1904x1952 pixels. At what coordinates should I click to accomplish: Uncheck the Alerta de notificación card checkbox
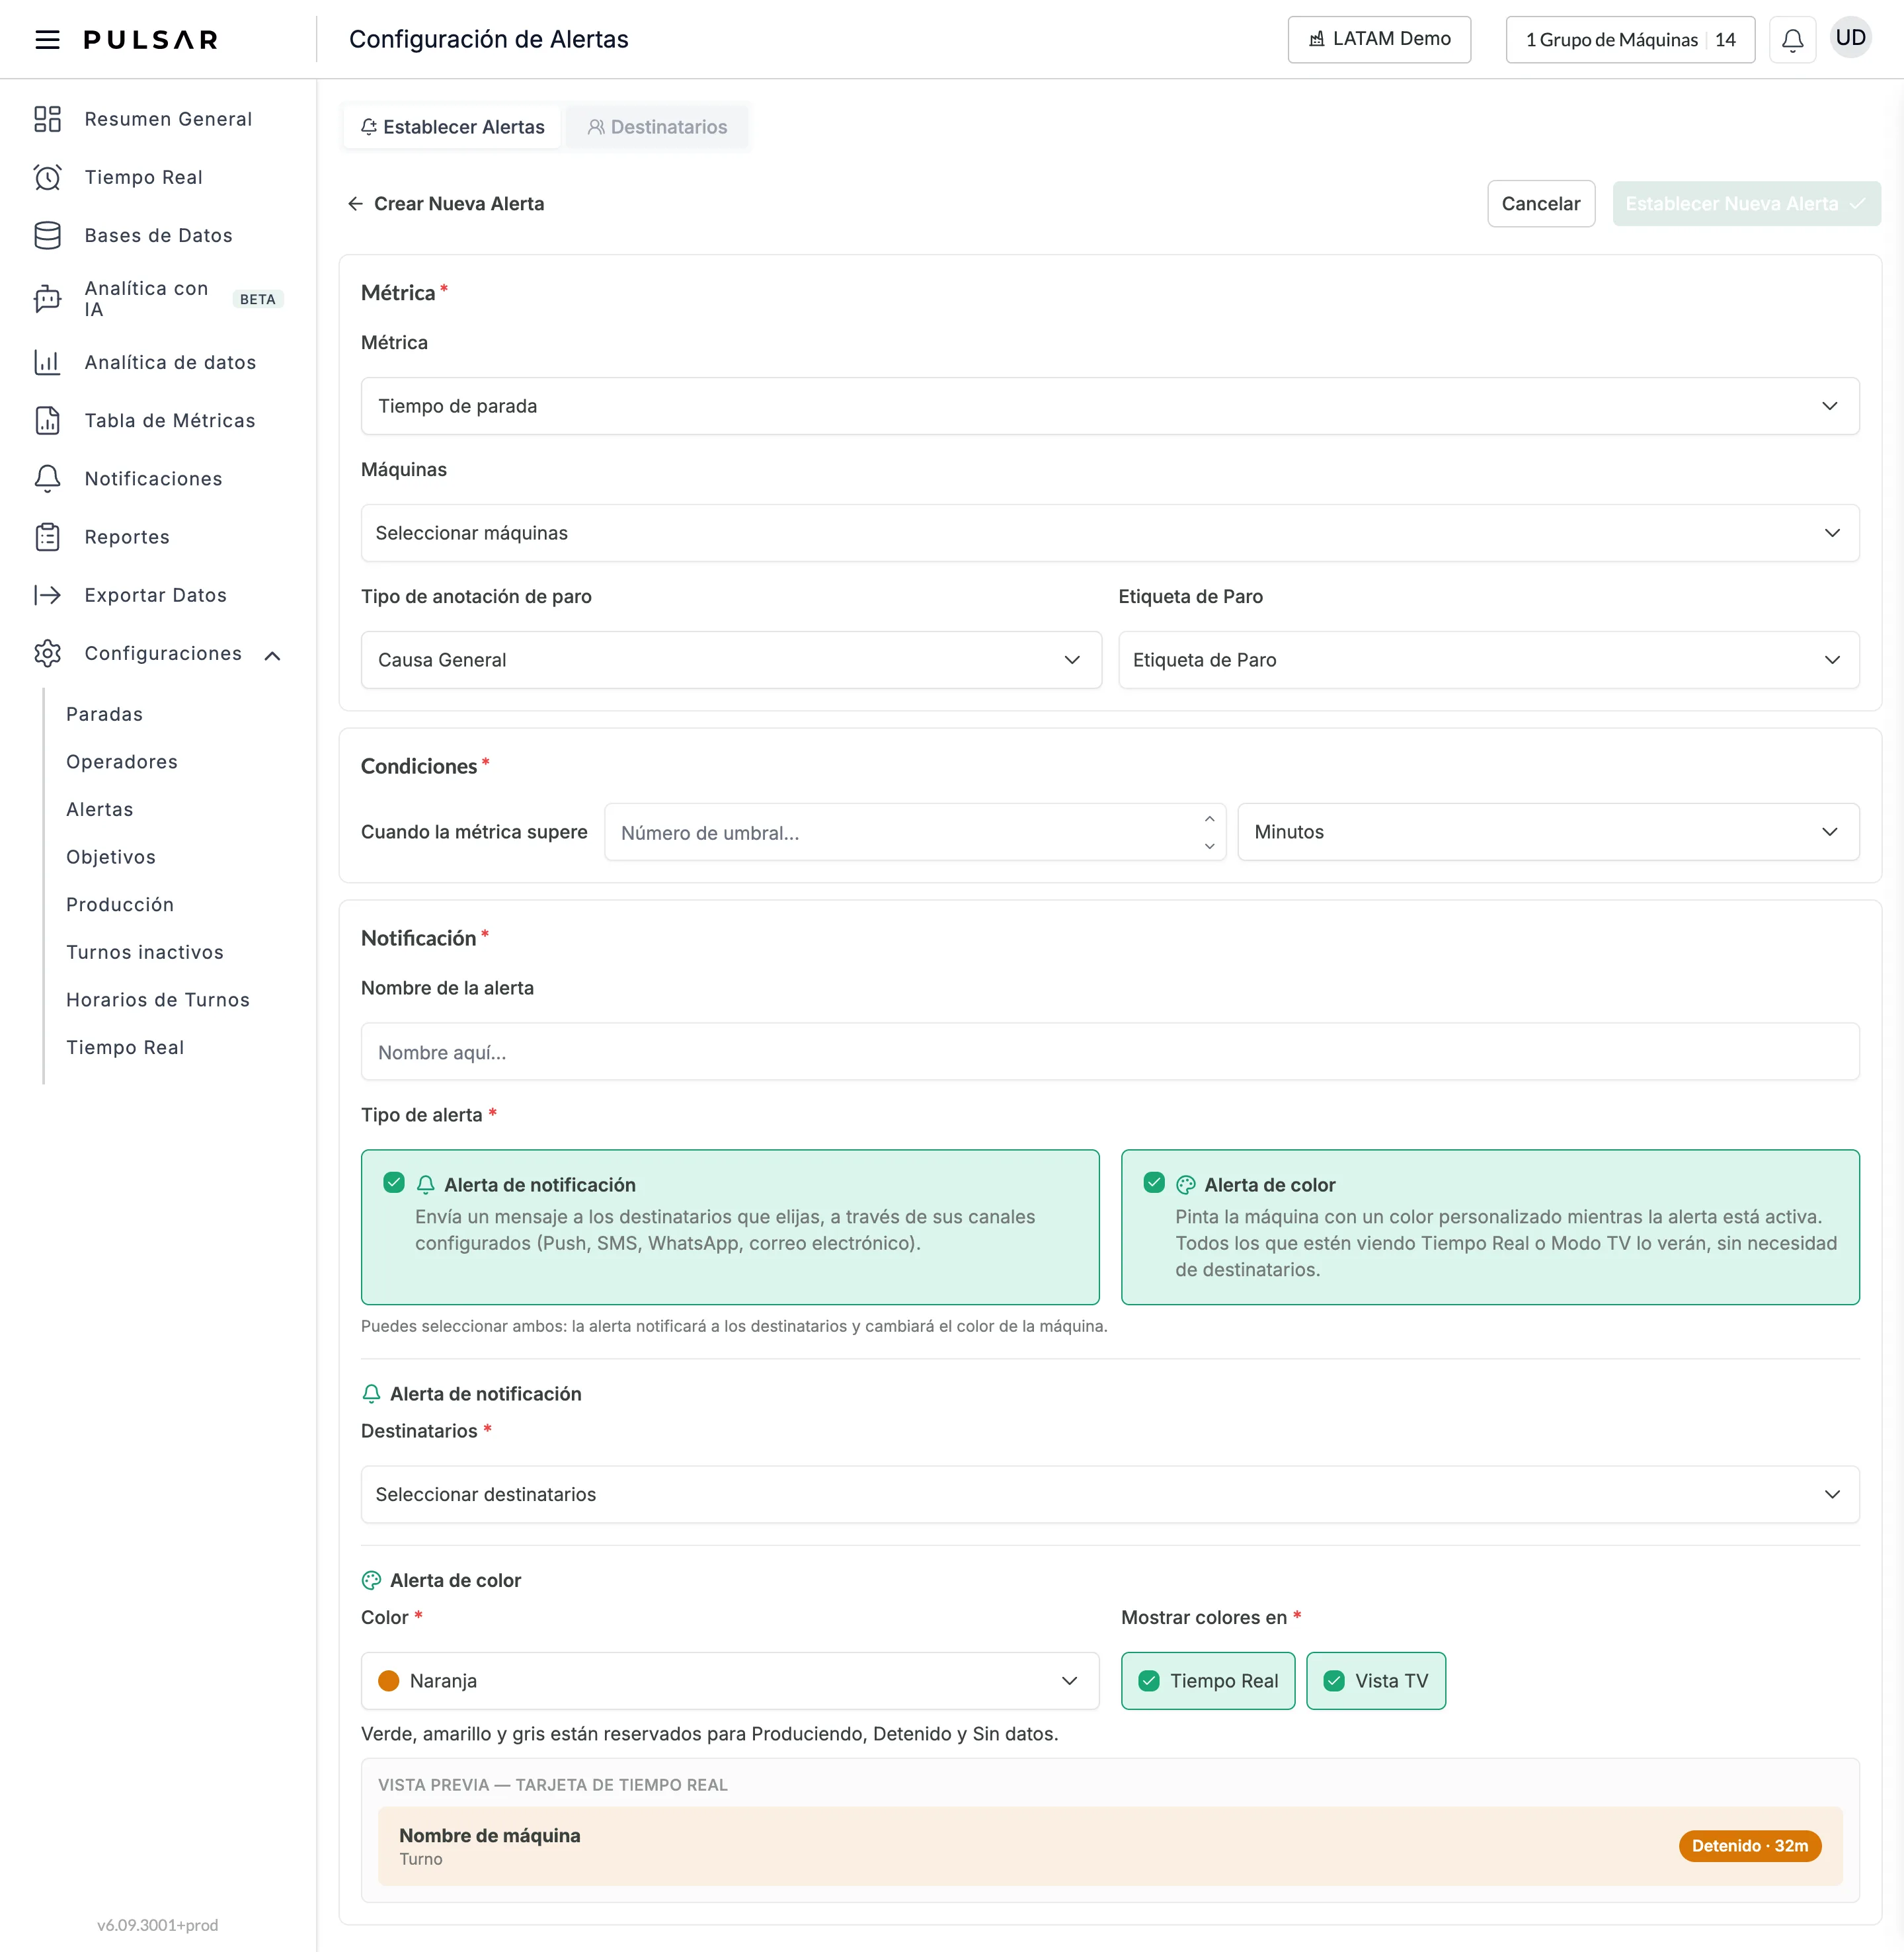pyautogui.click(x=393, y=1183)
